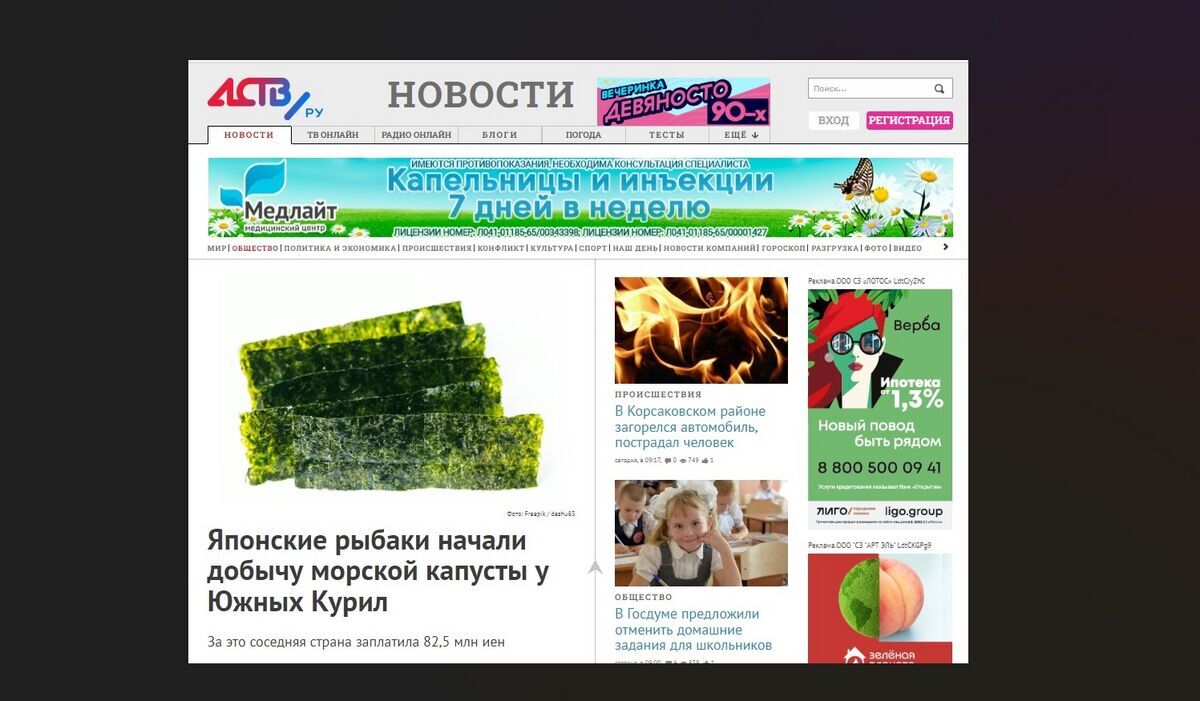The height and width of the screenshot is (701, 1200).
Task: Click the thumbs-up icon on the car fire story
Action: click(x=706, y=461)
